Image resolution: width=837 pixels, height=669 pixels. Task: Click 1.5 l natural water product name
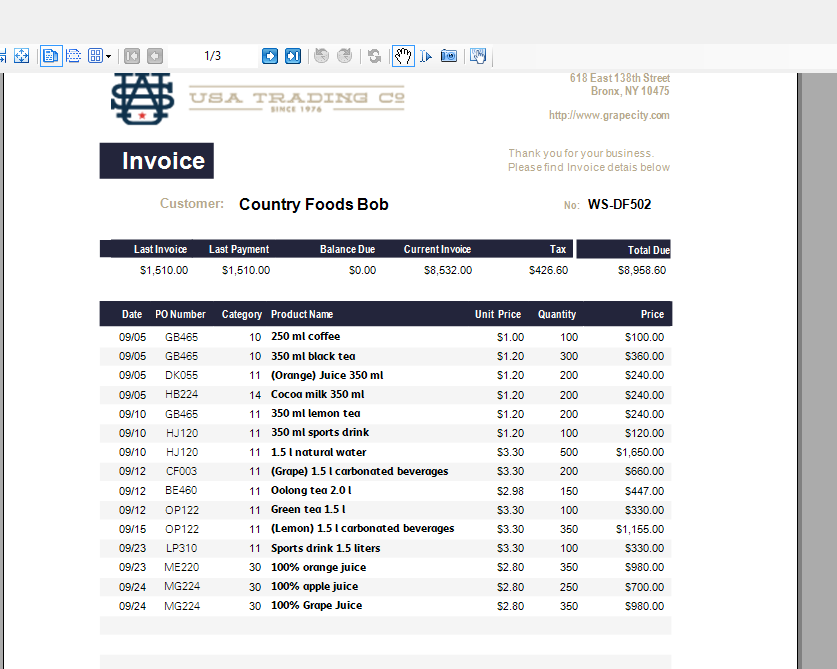pyautogui.click(x=319, y=452)
